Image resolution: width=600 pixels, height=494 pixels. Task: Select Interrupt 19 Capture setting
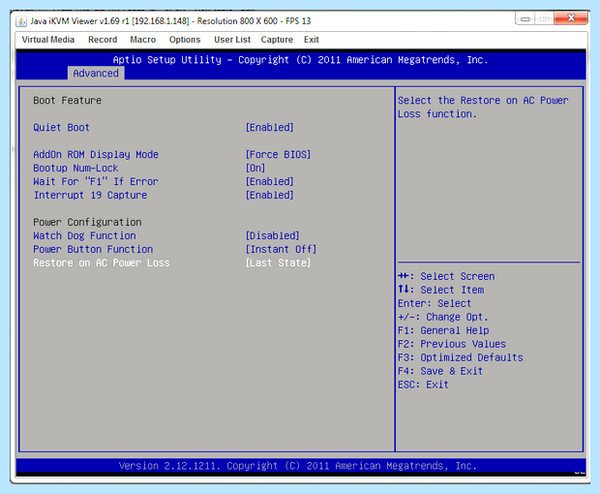pyautogui.click(x=90, y=195)
